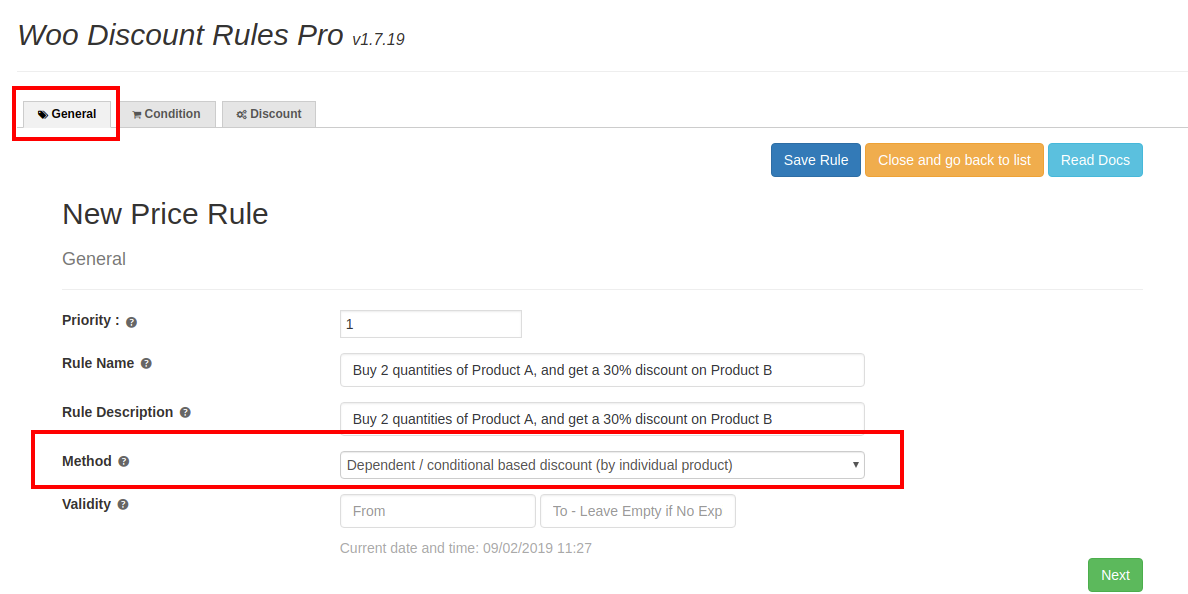Click the From validity date field
Screen dimensions: 1188x594
pos(437,510)
